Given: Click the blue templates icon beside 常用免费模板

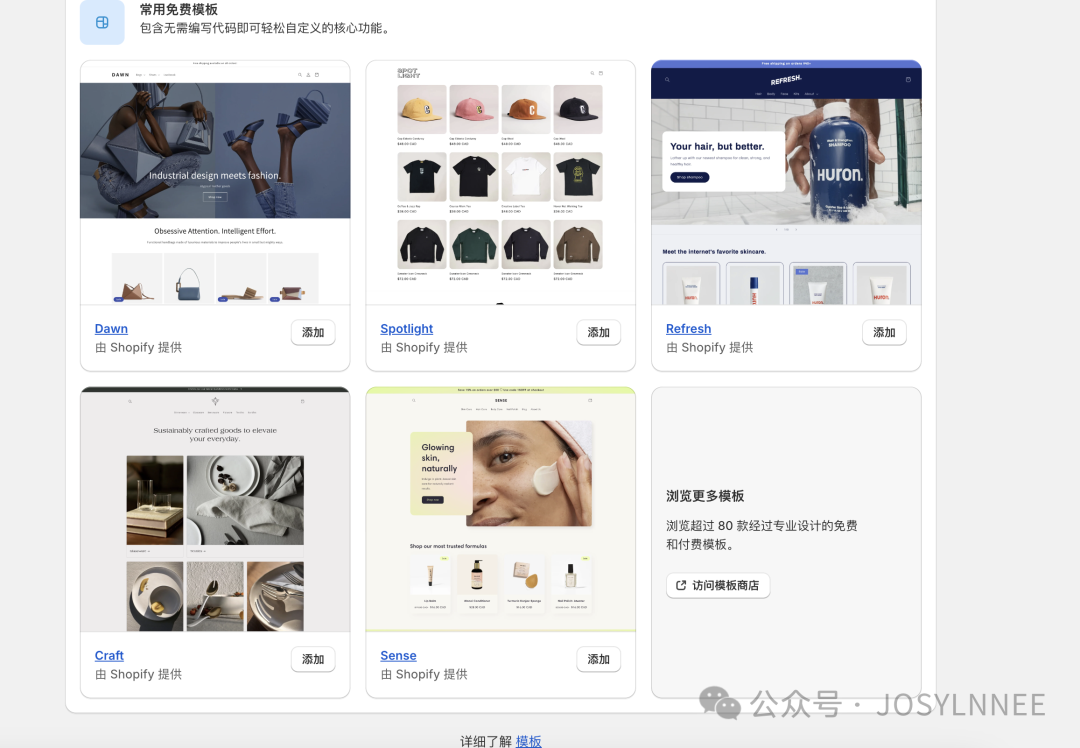Looking at the screenshot, I should (x=102, y=22).
